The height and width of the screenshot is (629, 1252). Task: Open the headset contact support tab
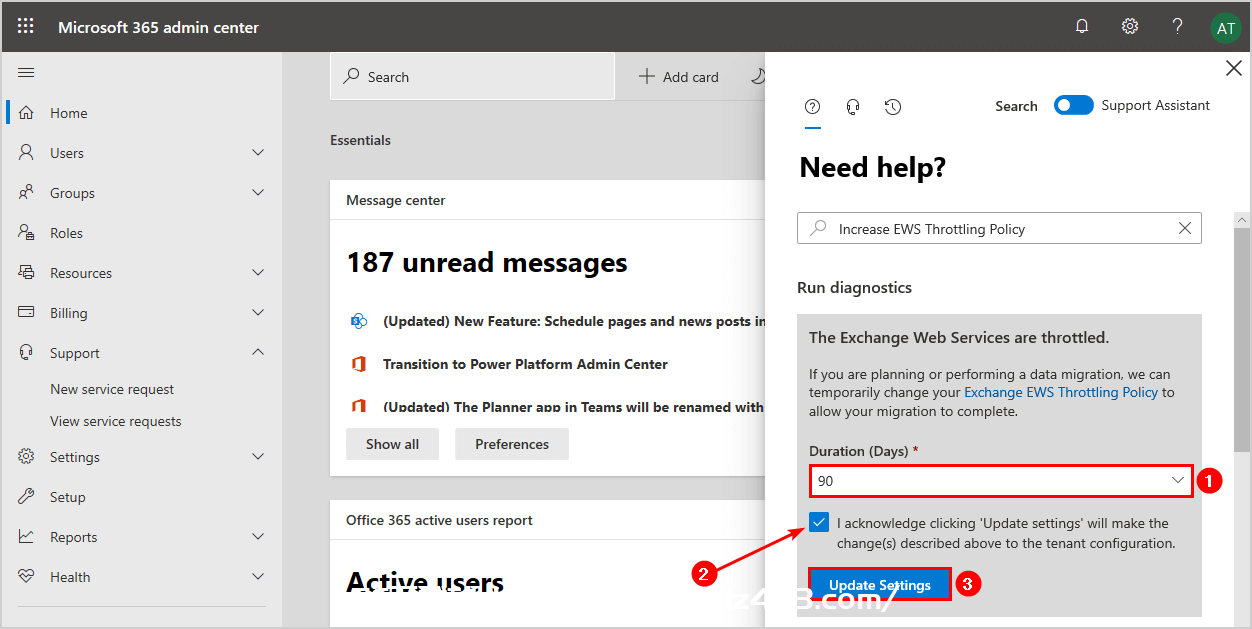click(x=853, y=107)
